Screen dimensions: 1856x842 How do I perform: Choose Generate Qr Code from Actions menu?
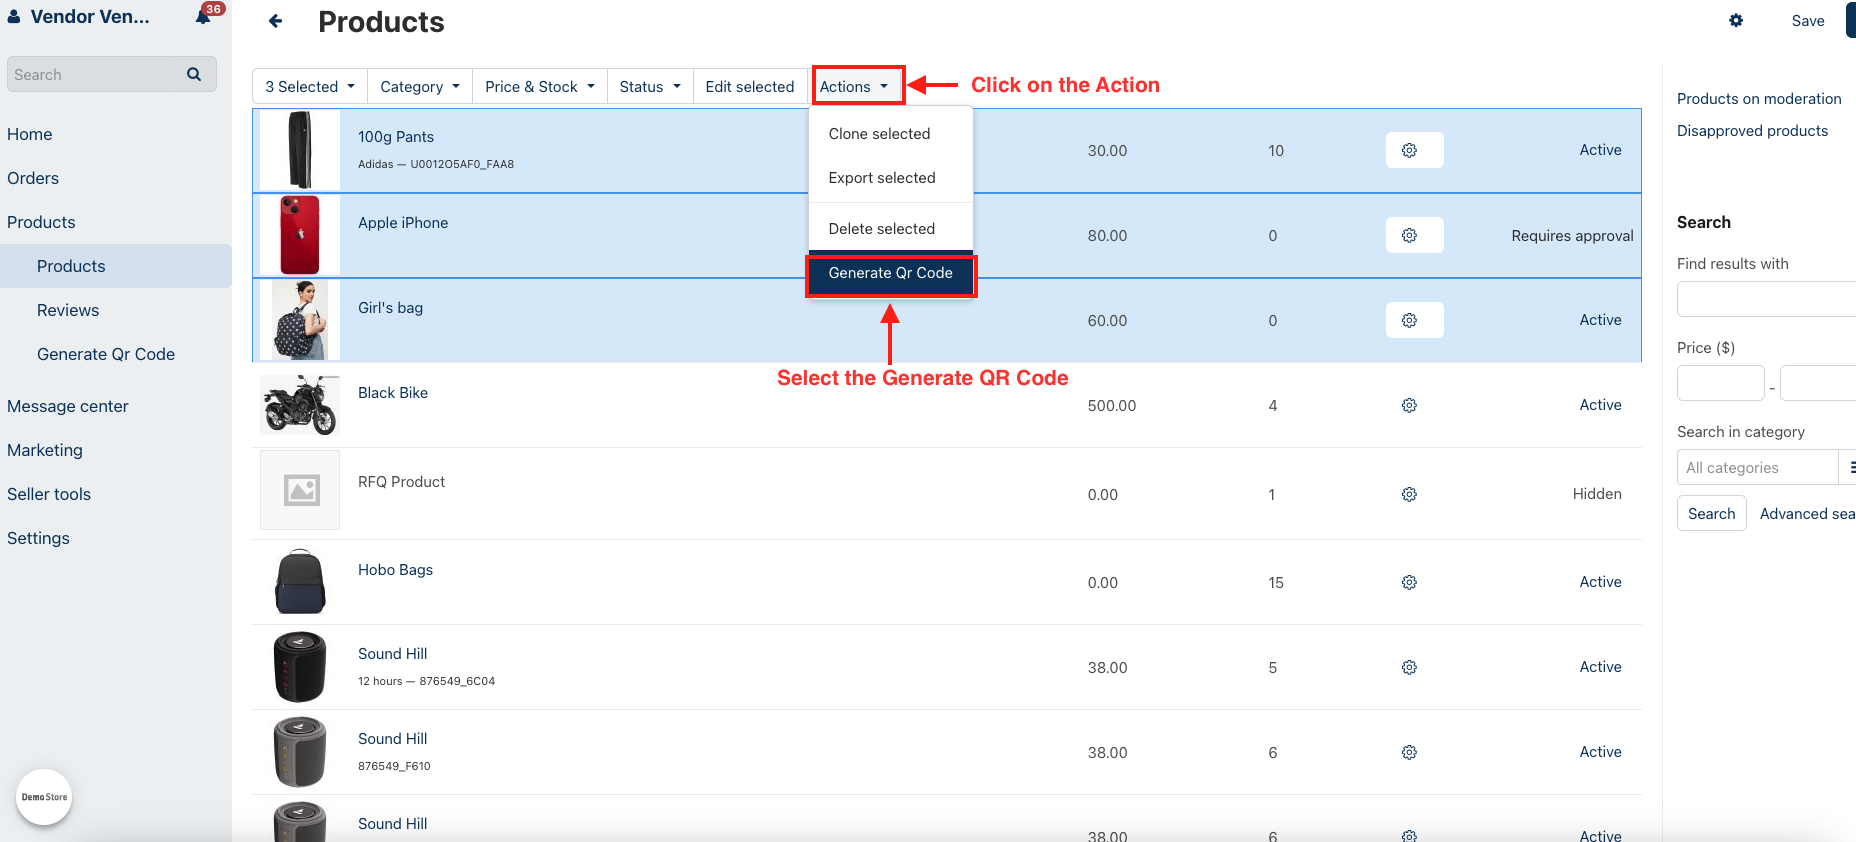890,273
